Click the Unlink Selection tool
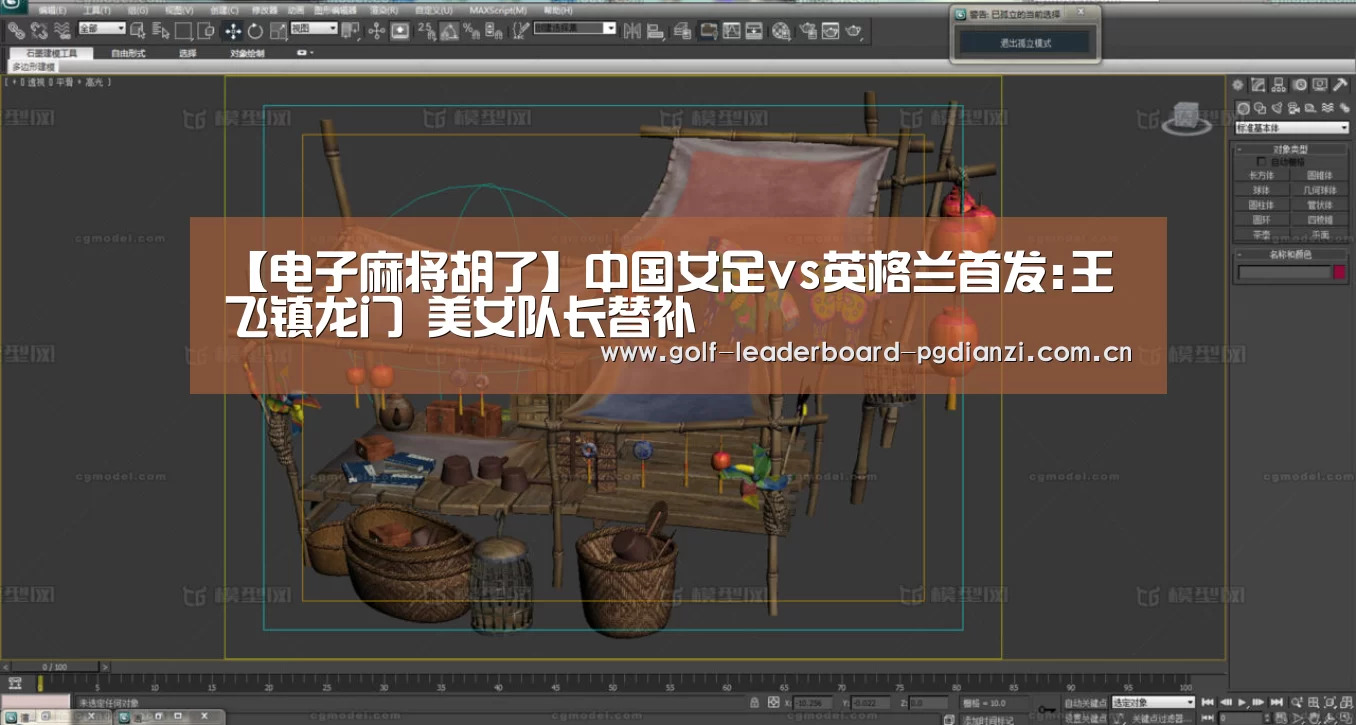This screenshot has width=1356, height=725. pyautogui.click(x=39, y=31)
